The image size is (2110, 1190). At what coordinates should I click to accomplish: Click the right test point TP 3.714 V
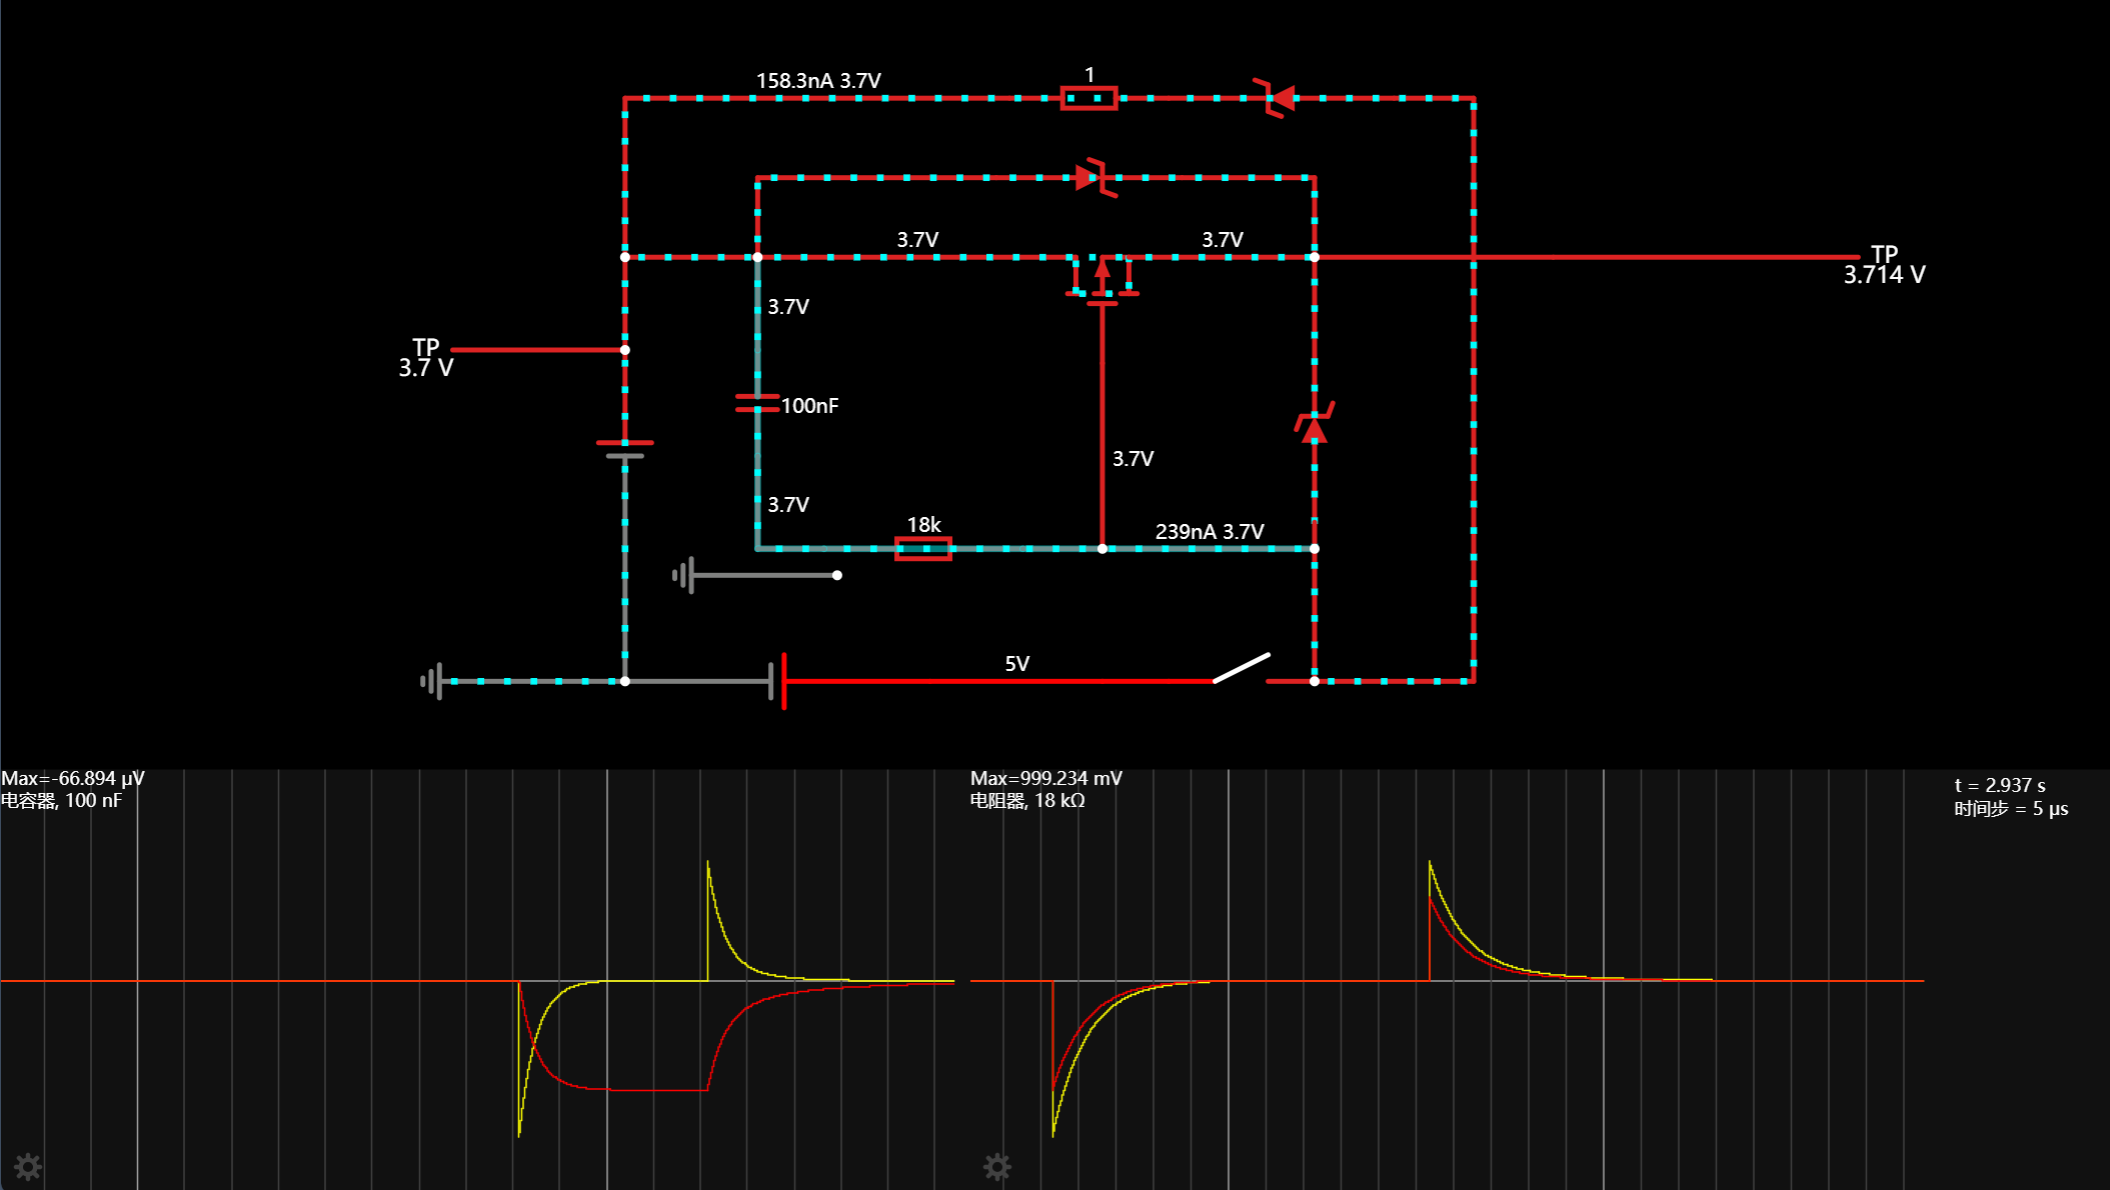pyautogui.click(x=1884, y=265)
